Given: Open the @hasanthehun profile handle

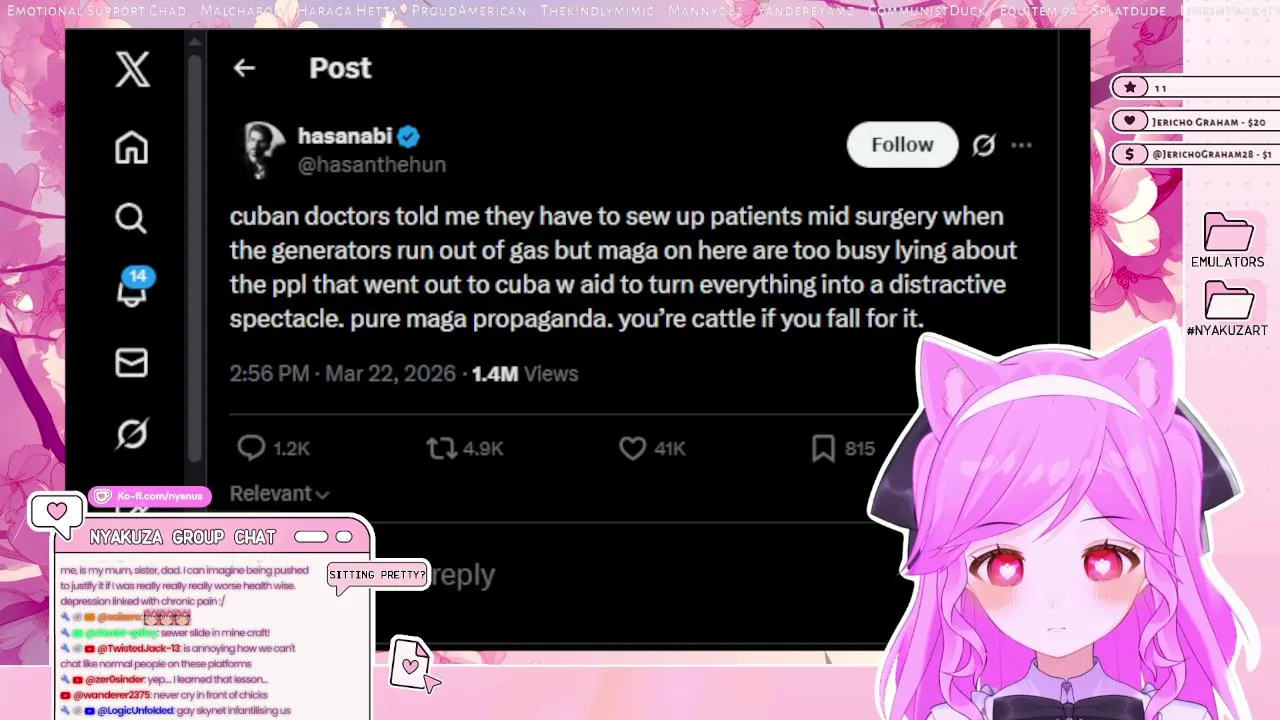Looking at the screenshot, I should click(x=372, y=165).
